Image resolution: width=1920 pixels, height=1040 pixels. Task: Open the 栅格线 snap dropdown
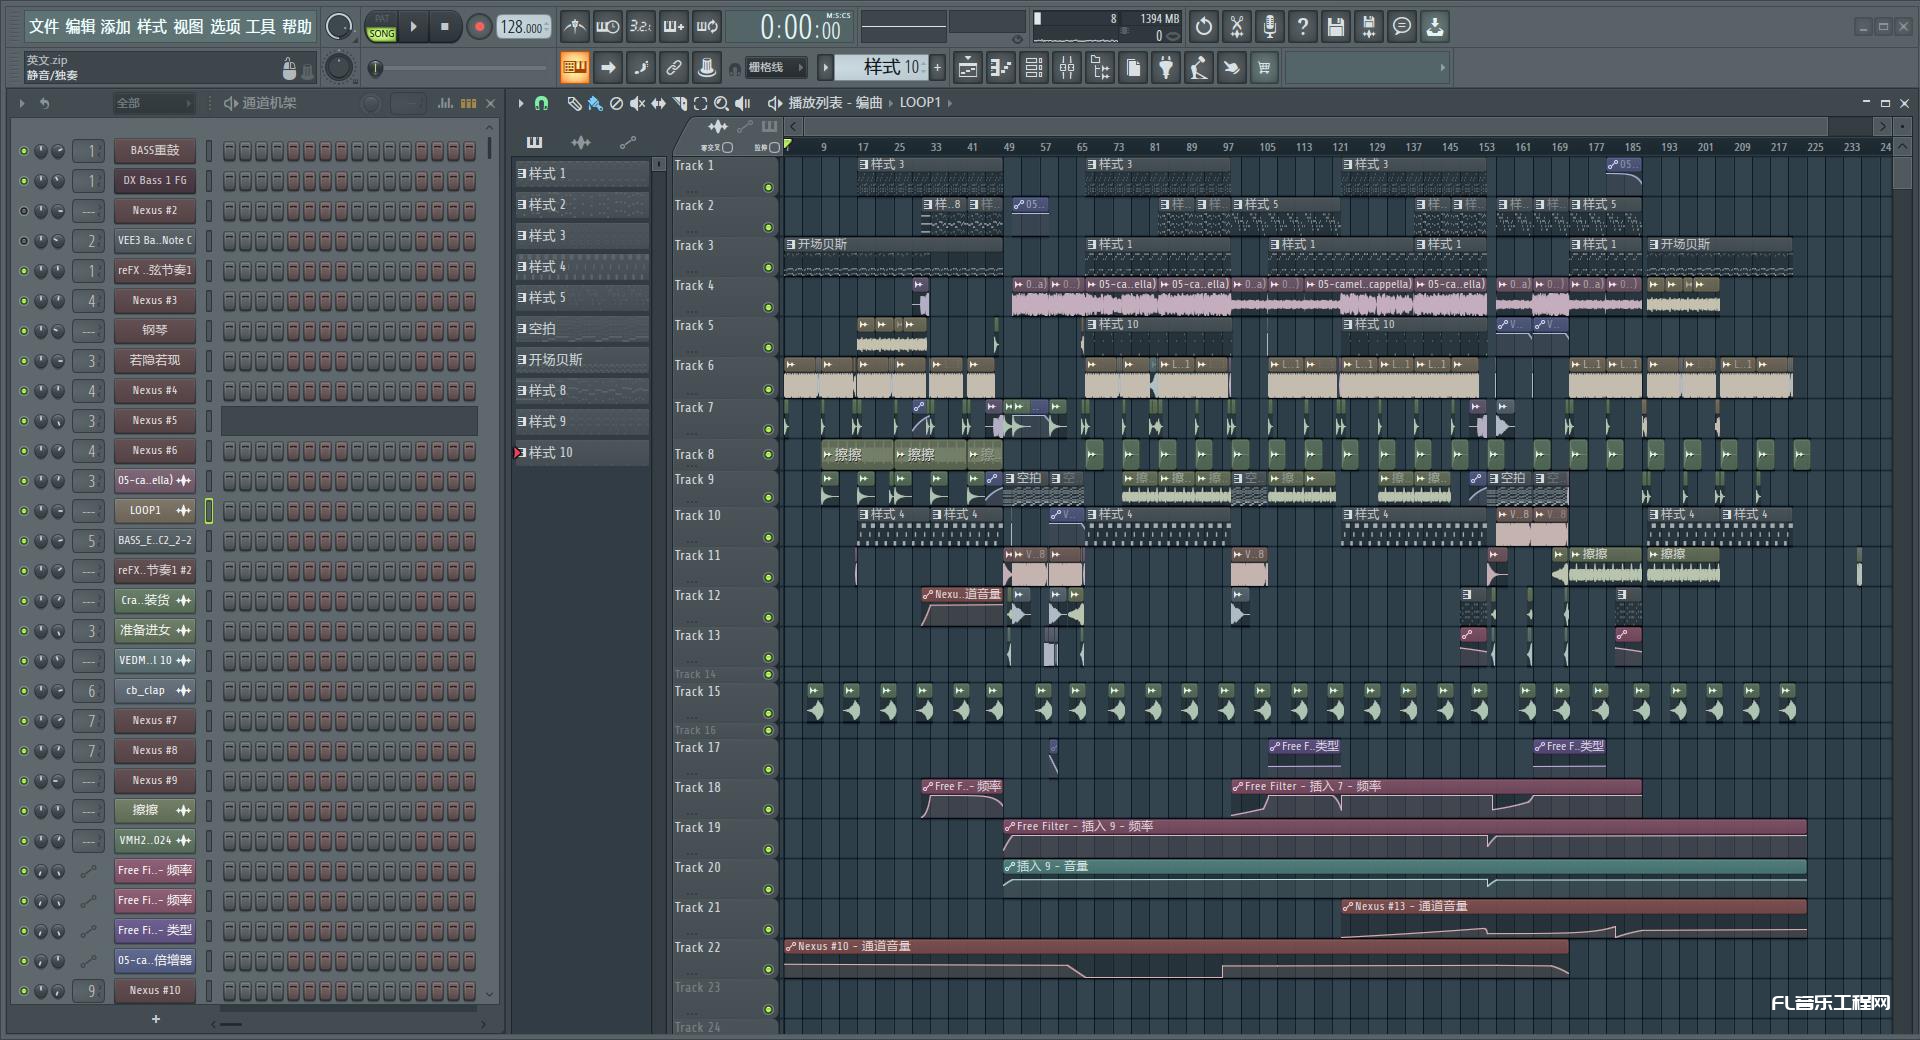[x=776, y=68]
